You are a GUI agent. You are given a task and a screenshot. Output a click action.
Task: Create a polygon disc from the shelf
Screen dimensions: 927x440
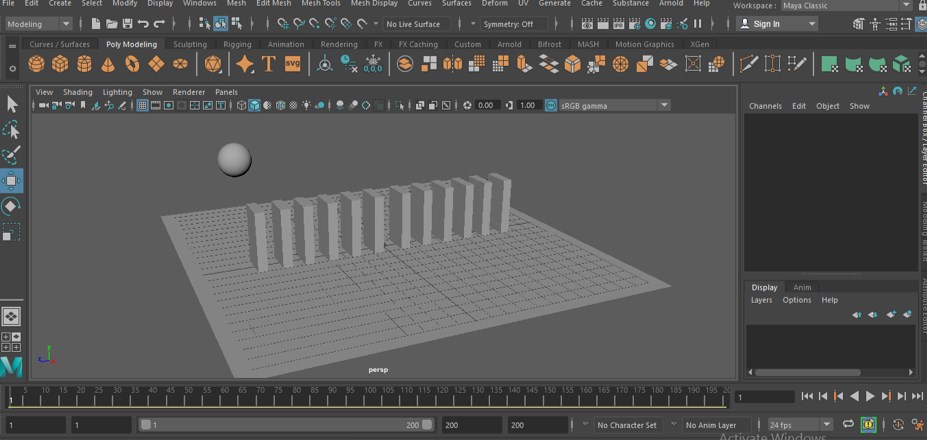[180, 63]
